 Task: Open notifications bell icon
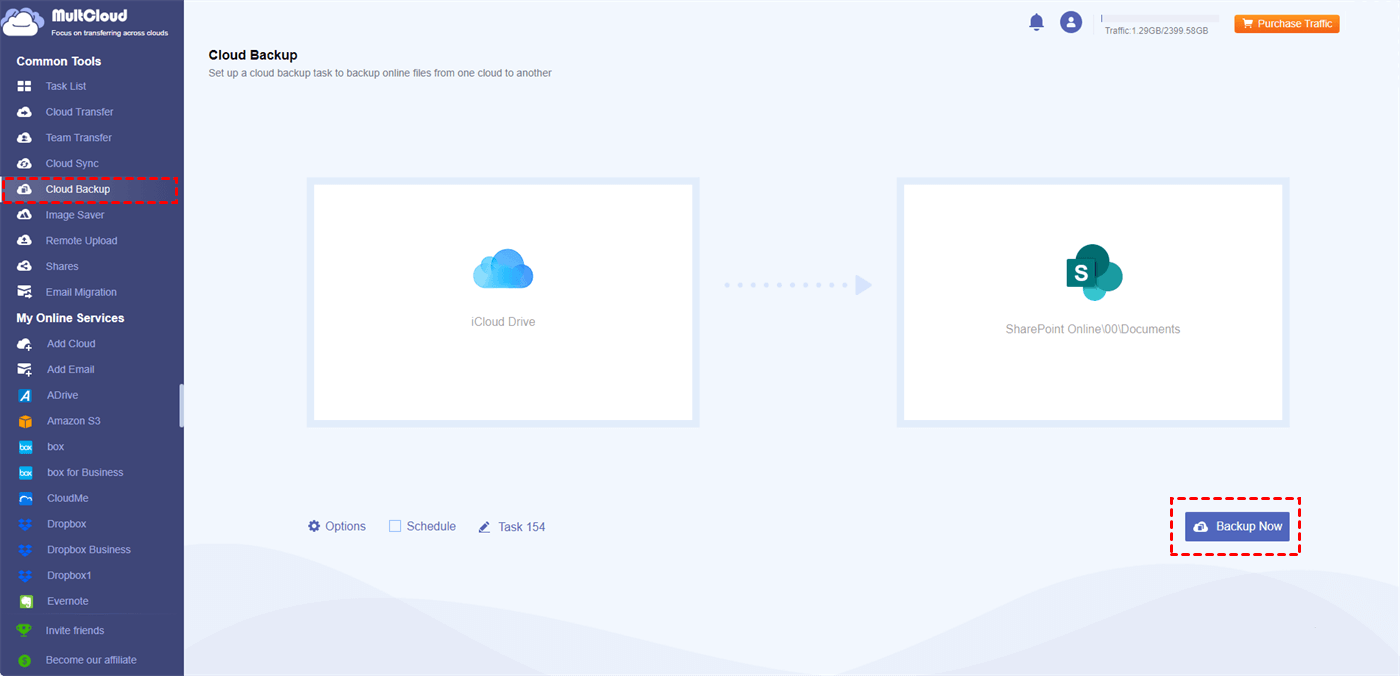coord(1036,22)
